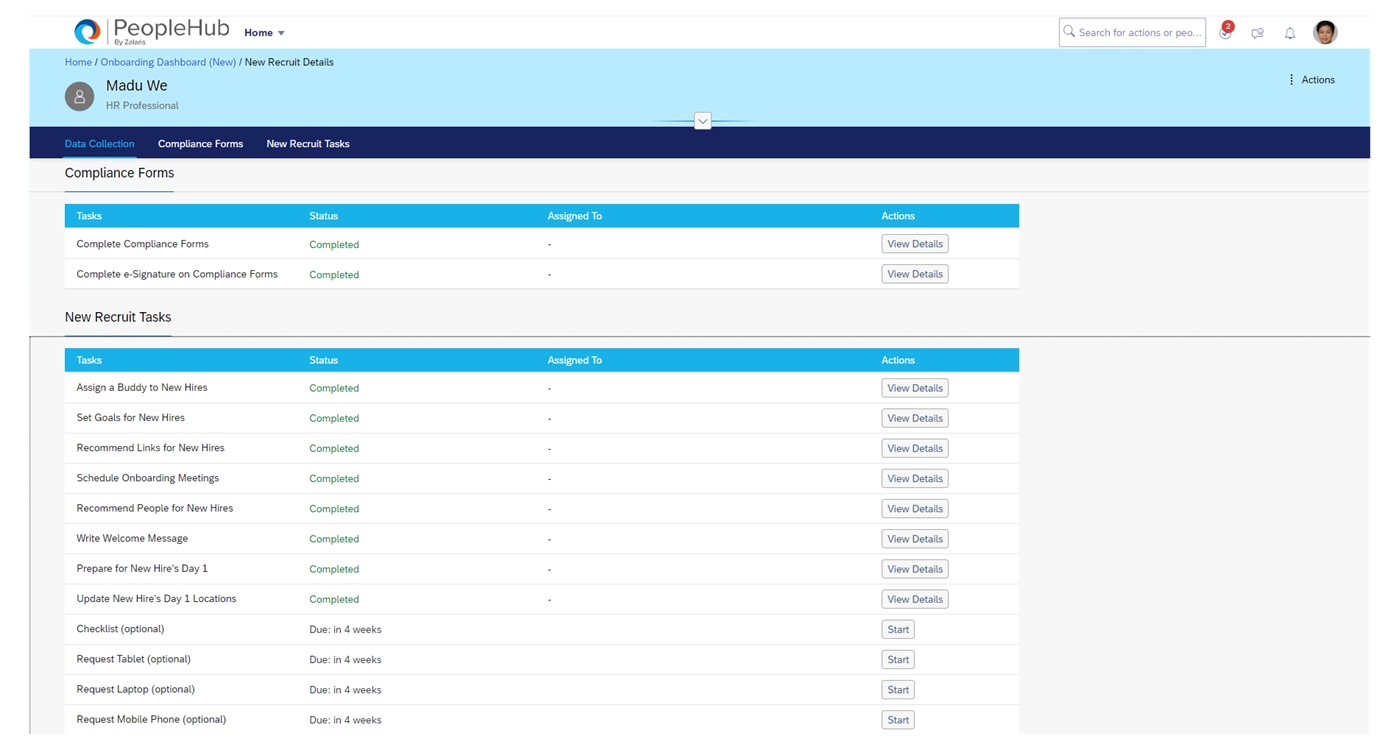Start the Request Laptop task
Screen dimensions: 1400x750
897,689
